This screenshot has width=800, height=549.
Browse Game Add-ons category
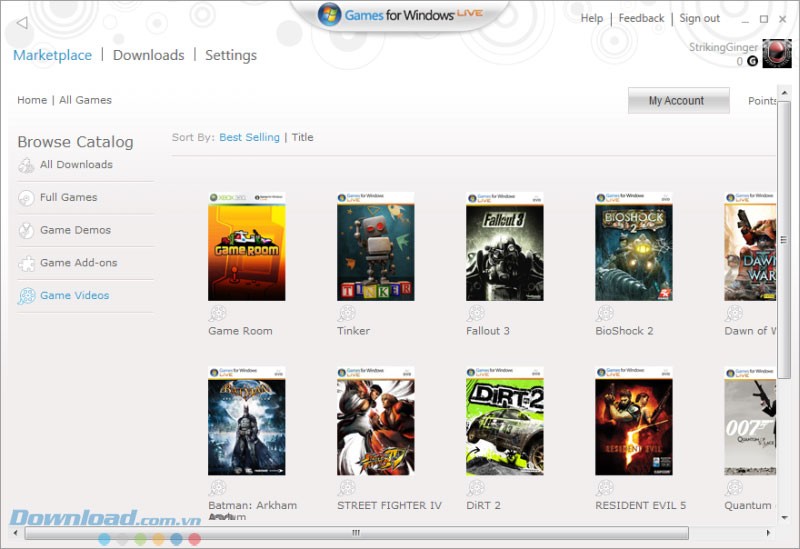click(x=79, y=263)
